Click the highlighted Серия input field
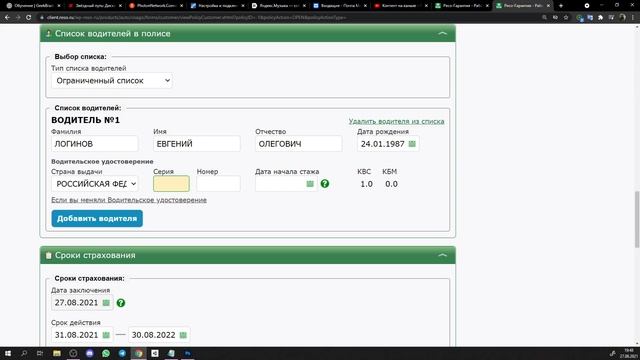 pyautogui.click(x=171, y=184)
